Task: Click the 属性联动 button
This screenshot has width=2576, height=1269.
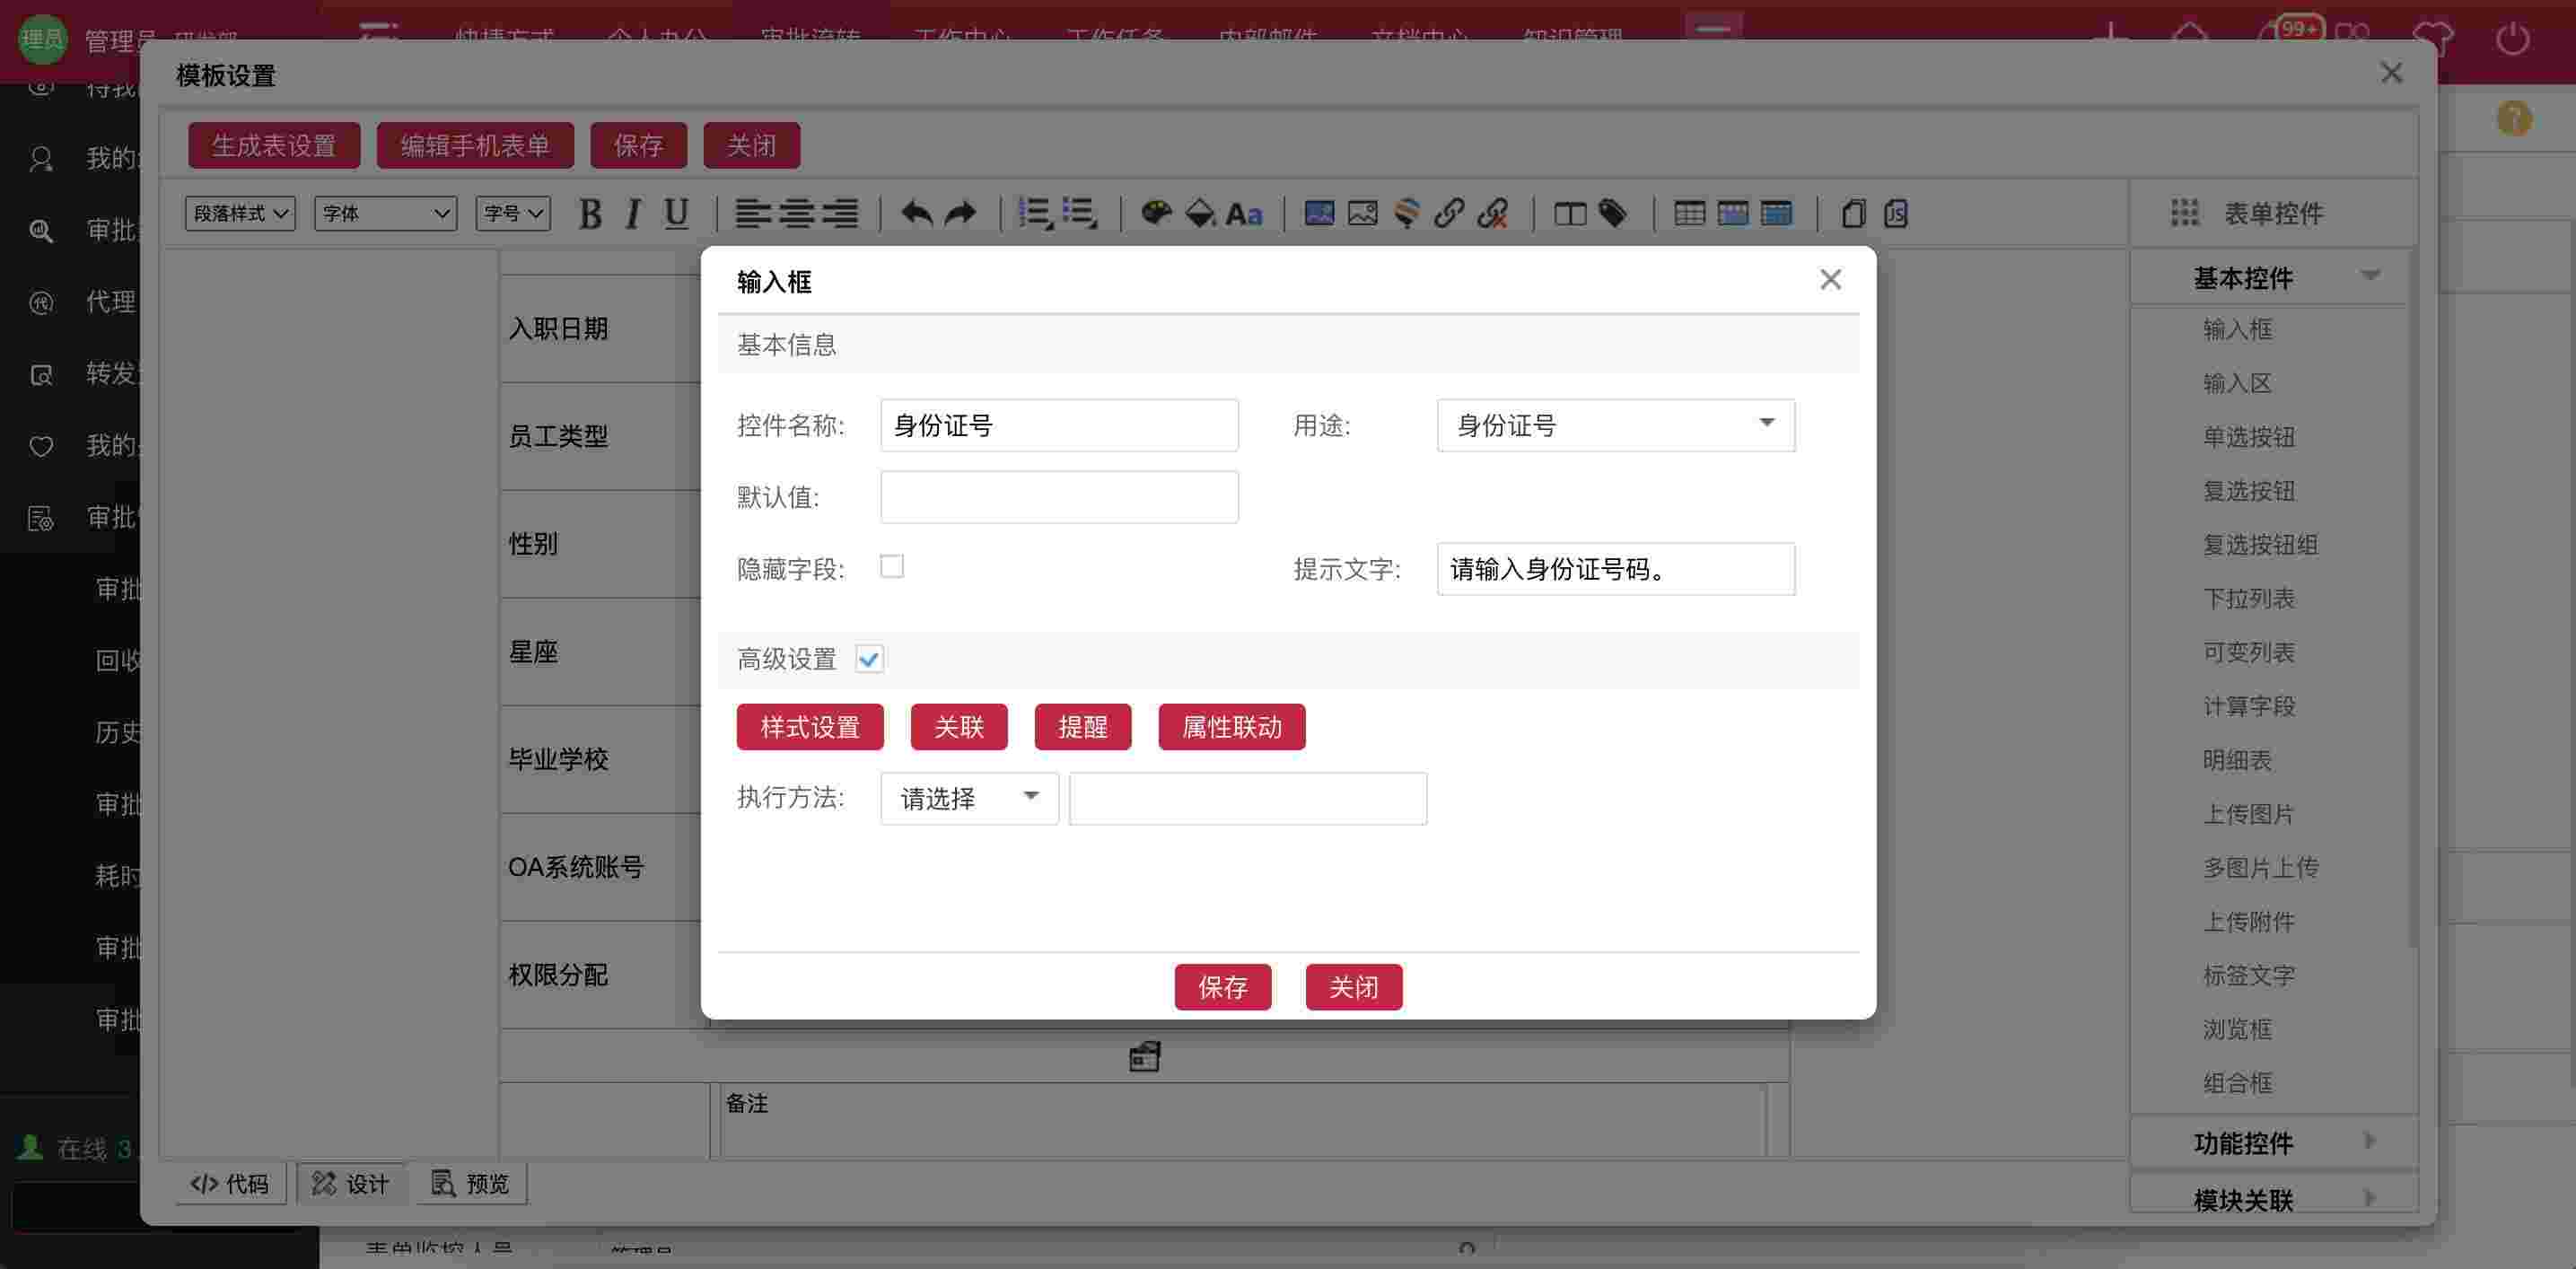Action: pos(1231,727)
